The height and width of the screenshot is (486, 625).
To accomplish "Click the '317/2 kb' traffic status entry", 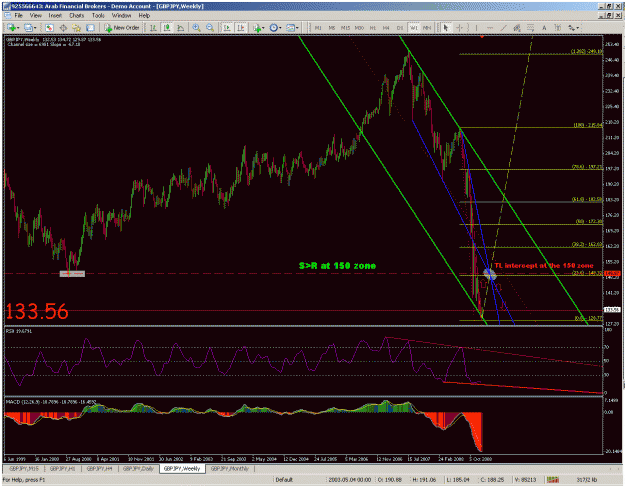I will click(587, 480).
